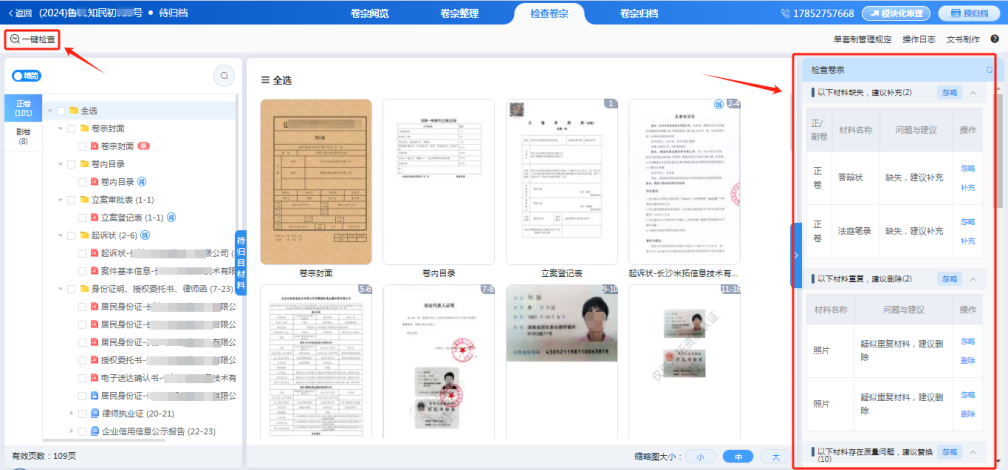
Task: Collapse the right panel with blue arrow handle
Action: point(796,255)
